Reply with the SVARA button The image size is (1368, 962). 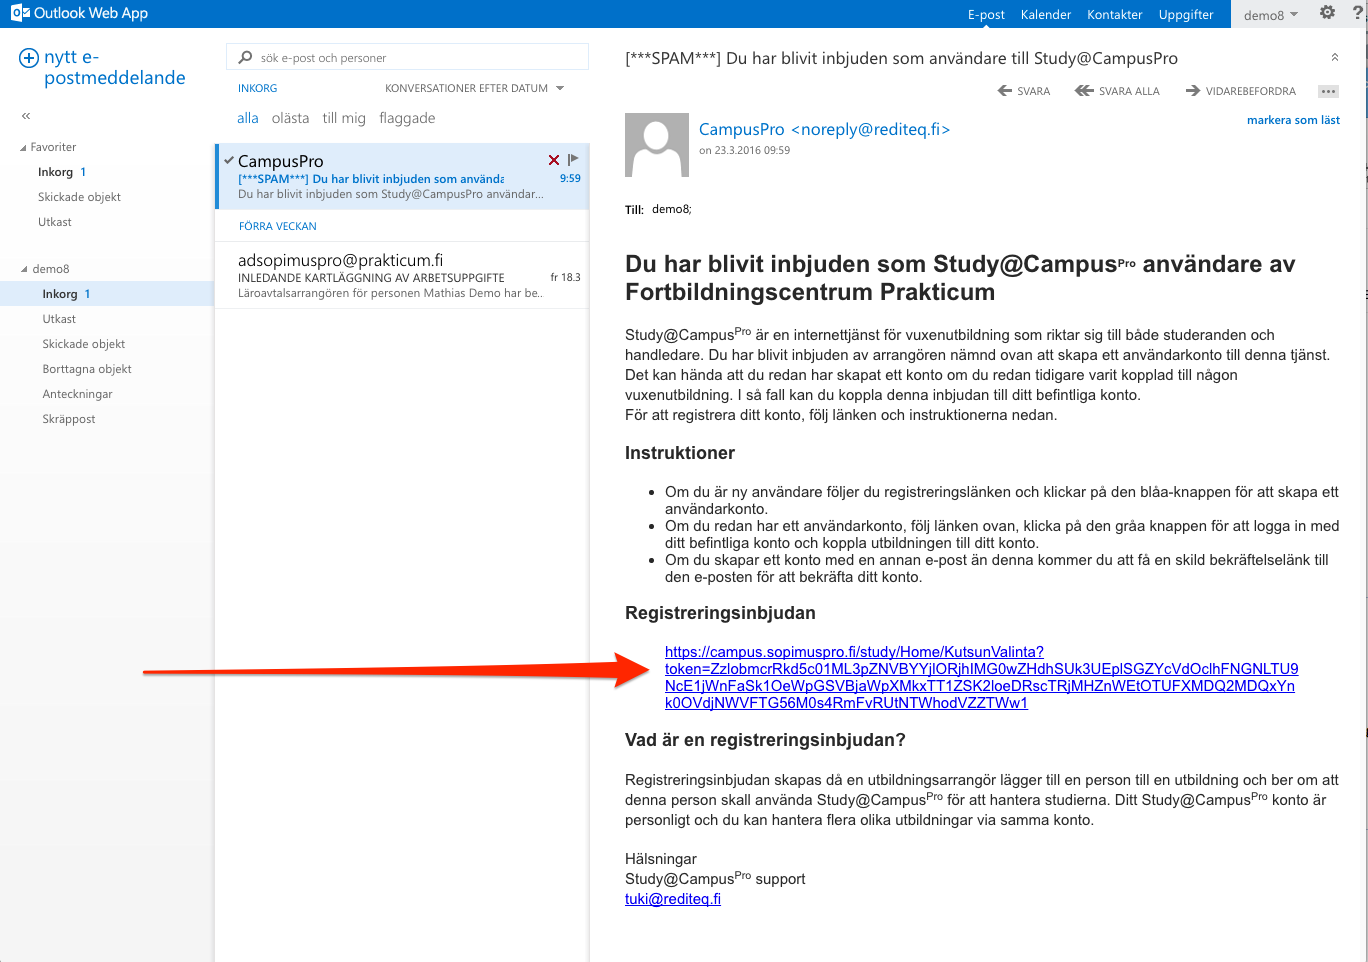1024,91
